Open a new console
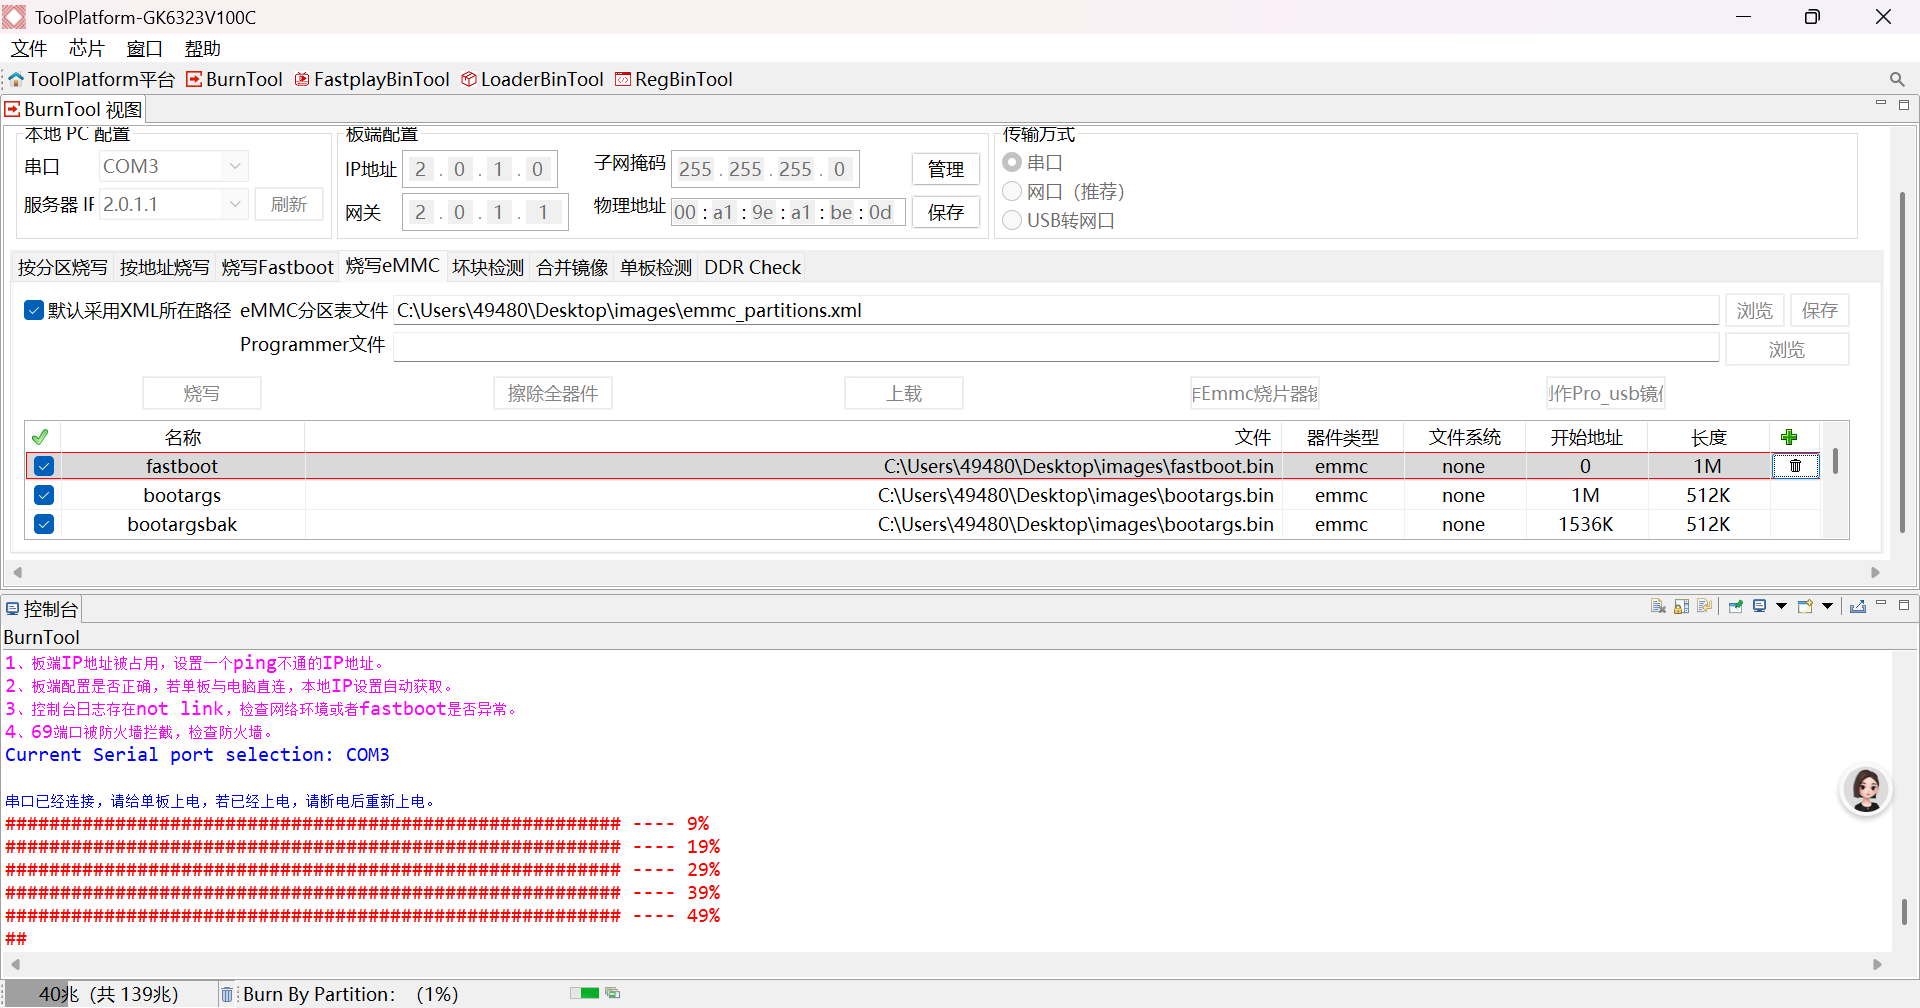The width and height of the screenshot is (1920, 1008). point(1803,606)
